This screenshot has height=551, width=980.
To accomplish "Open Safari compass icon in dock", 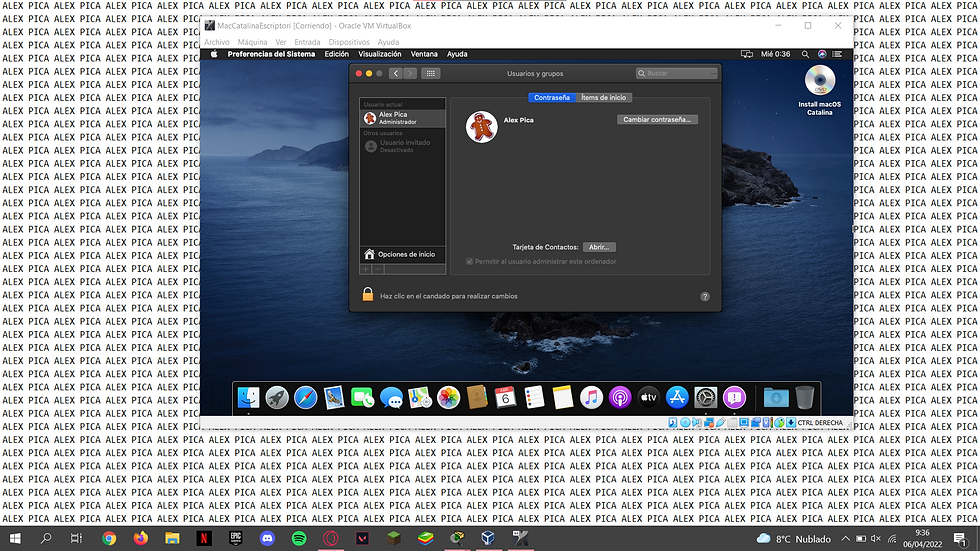I will click(306, 397).
